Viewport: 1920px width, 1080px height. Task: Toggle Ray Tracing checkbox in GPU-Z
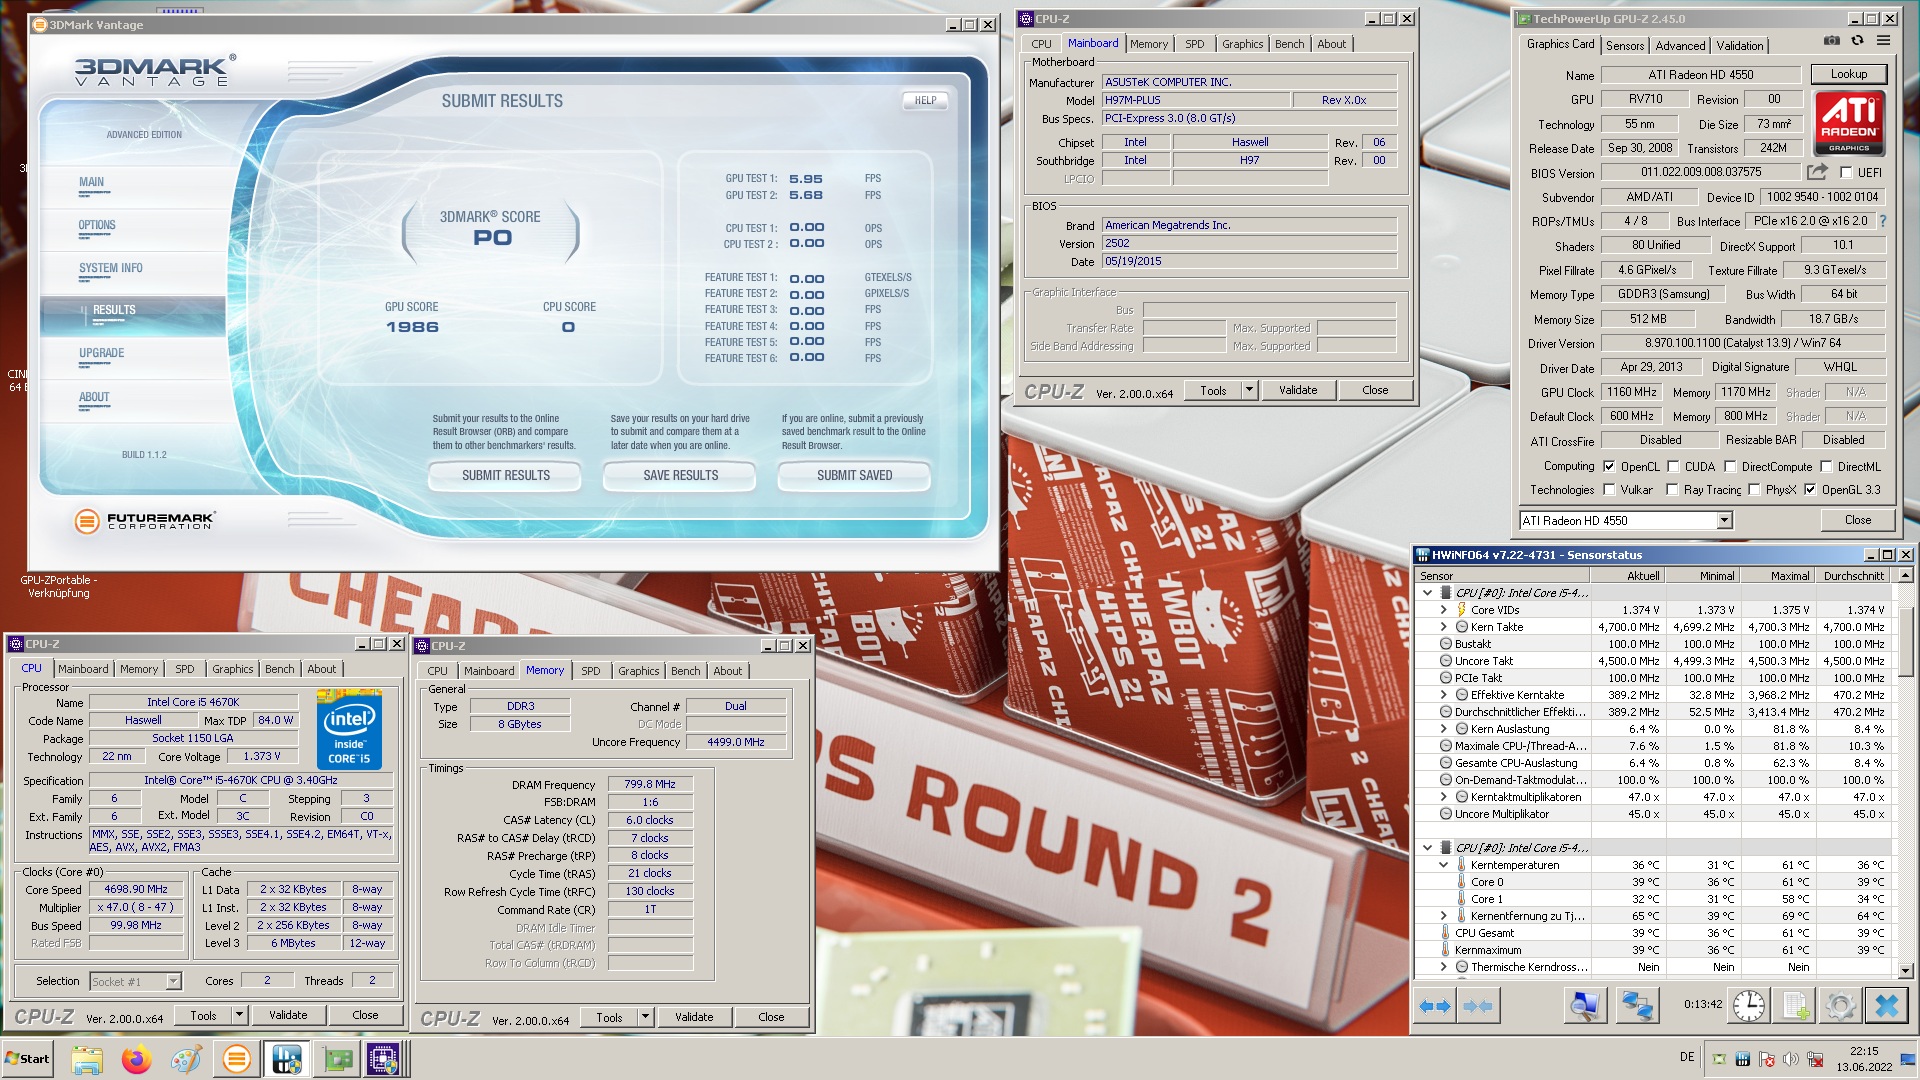[x=1672, y=489]
